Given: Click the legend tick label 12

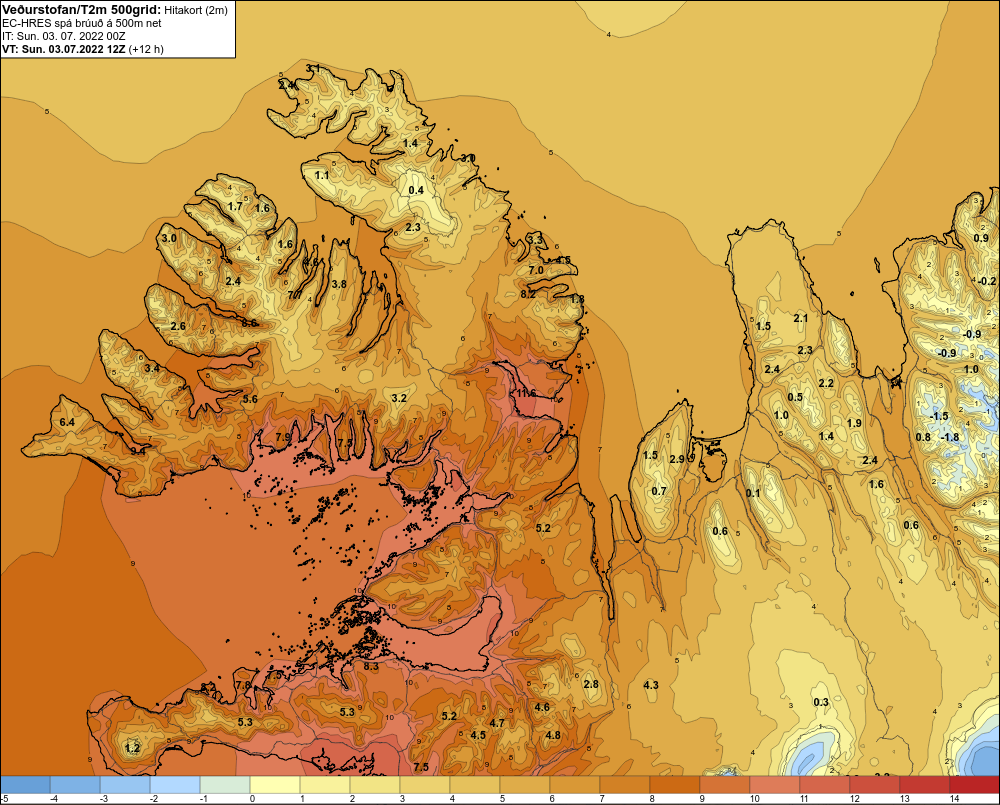Looking at the screenshot, I should click(854, 799).
